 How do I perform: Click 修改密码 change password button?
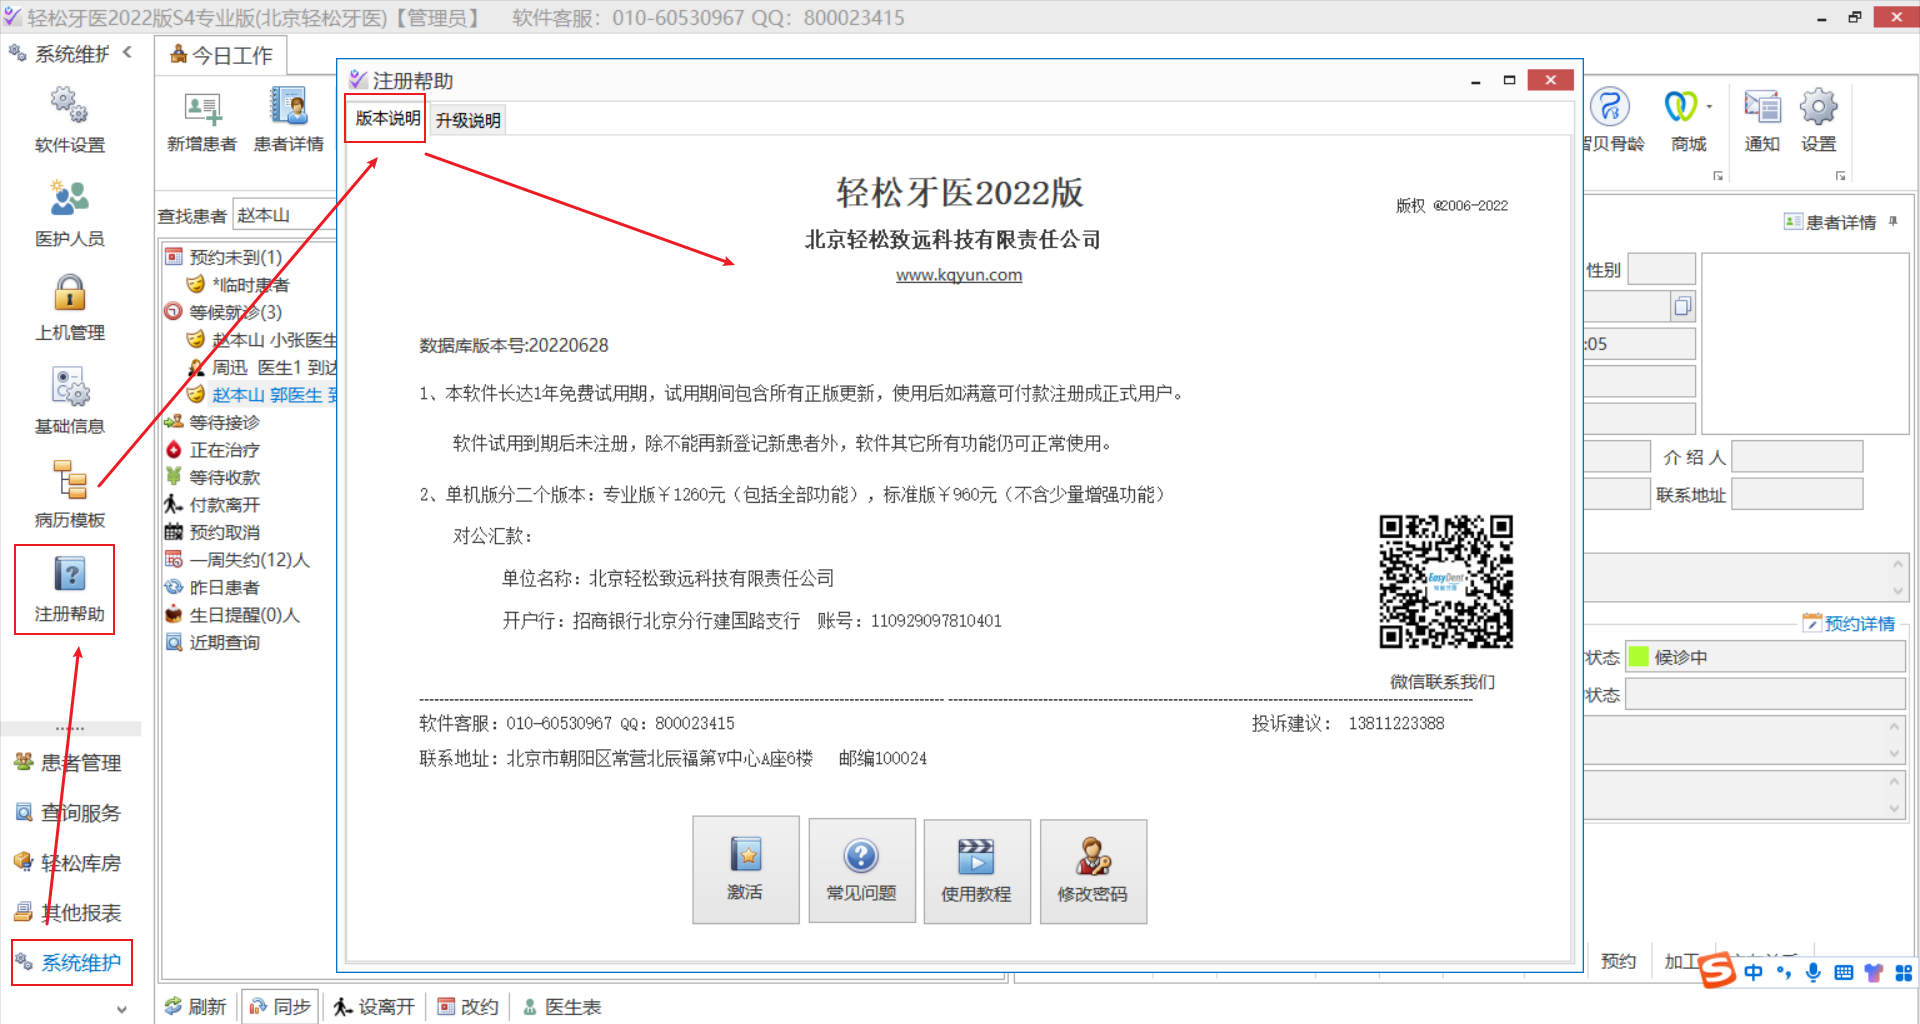click(1092, 870)
